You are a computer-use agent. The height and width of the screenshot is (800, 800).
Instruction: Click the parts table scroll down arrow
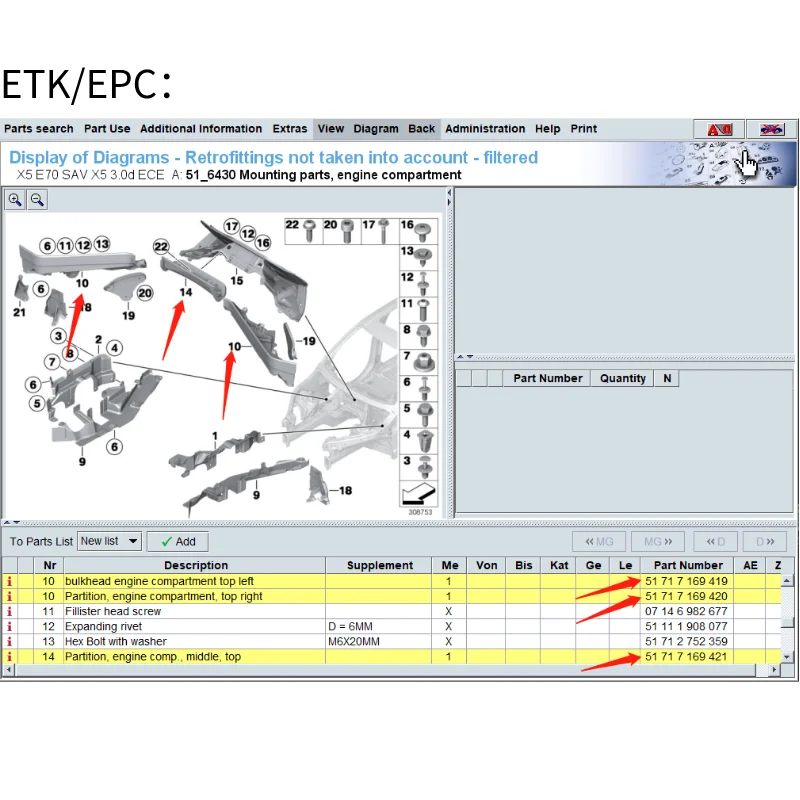tap(787, 657)
